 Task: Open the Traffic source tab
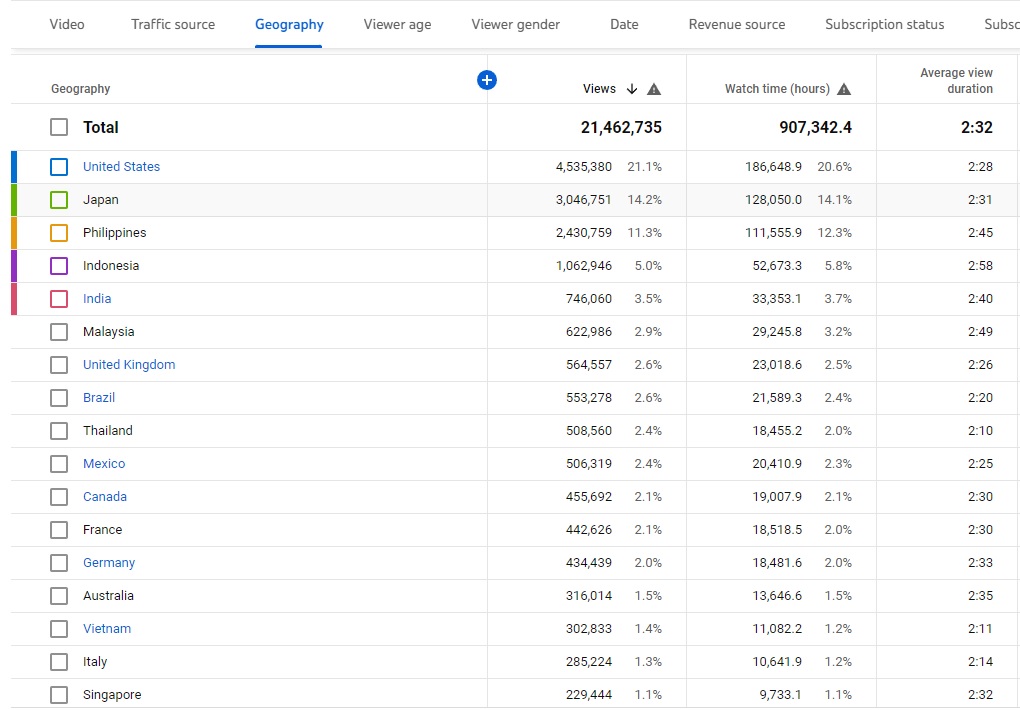pyautogui.click(x=173, y=25)
